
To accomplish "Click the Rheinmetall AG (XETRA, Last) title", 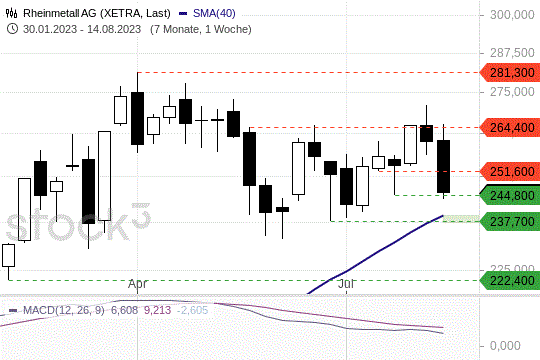I will (97, 13).
